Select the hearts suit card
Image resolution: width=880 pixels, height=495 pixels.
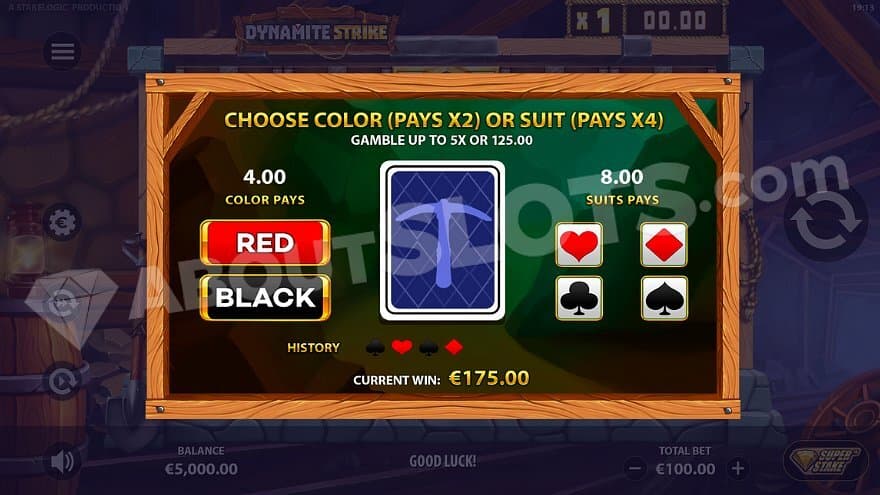(x=579, y=245)
